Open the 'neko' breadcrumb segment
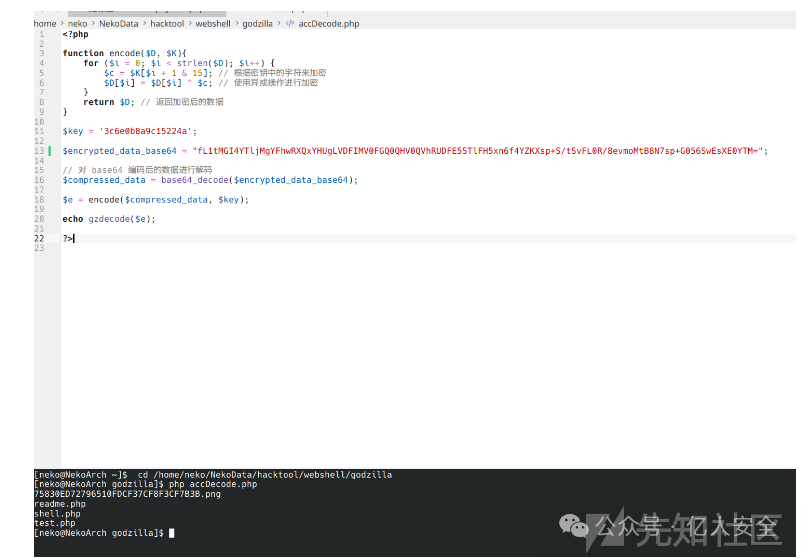This screenshot has height=558, width=802. tap(77, 24)
